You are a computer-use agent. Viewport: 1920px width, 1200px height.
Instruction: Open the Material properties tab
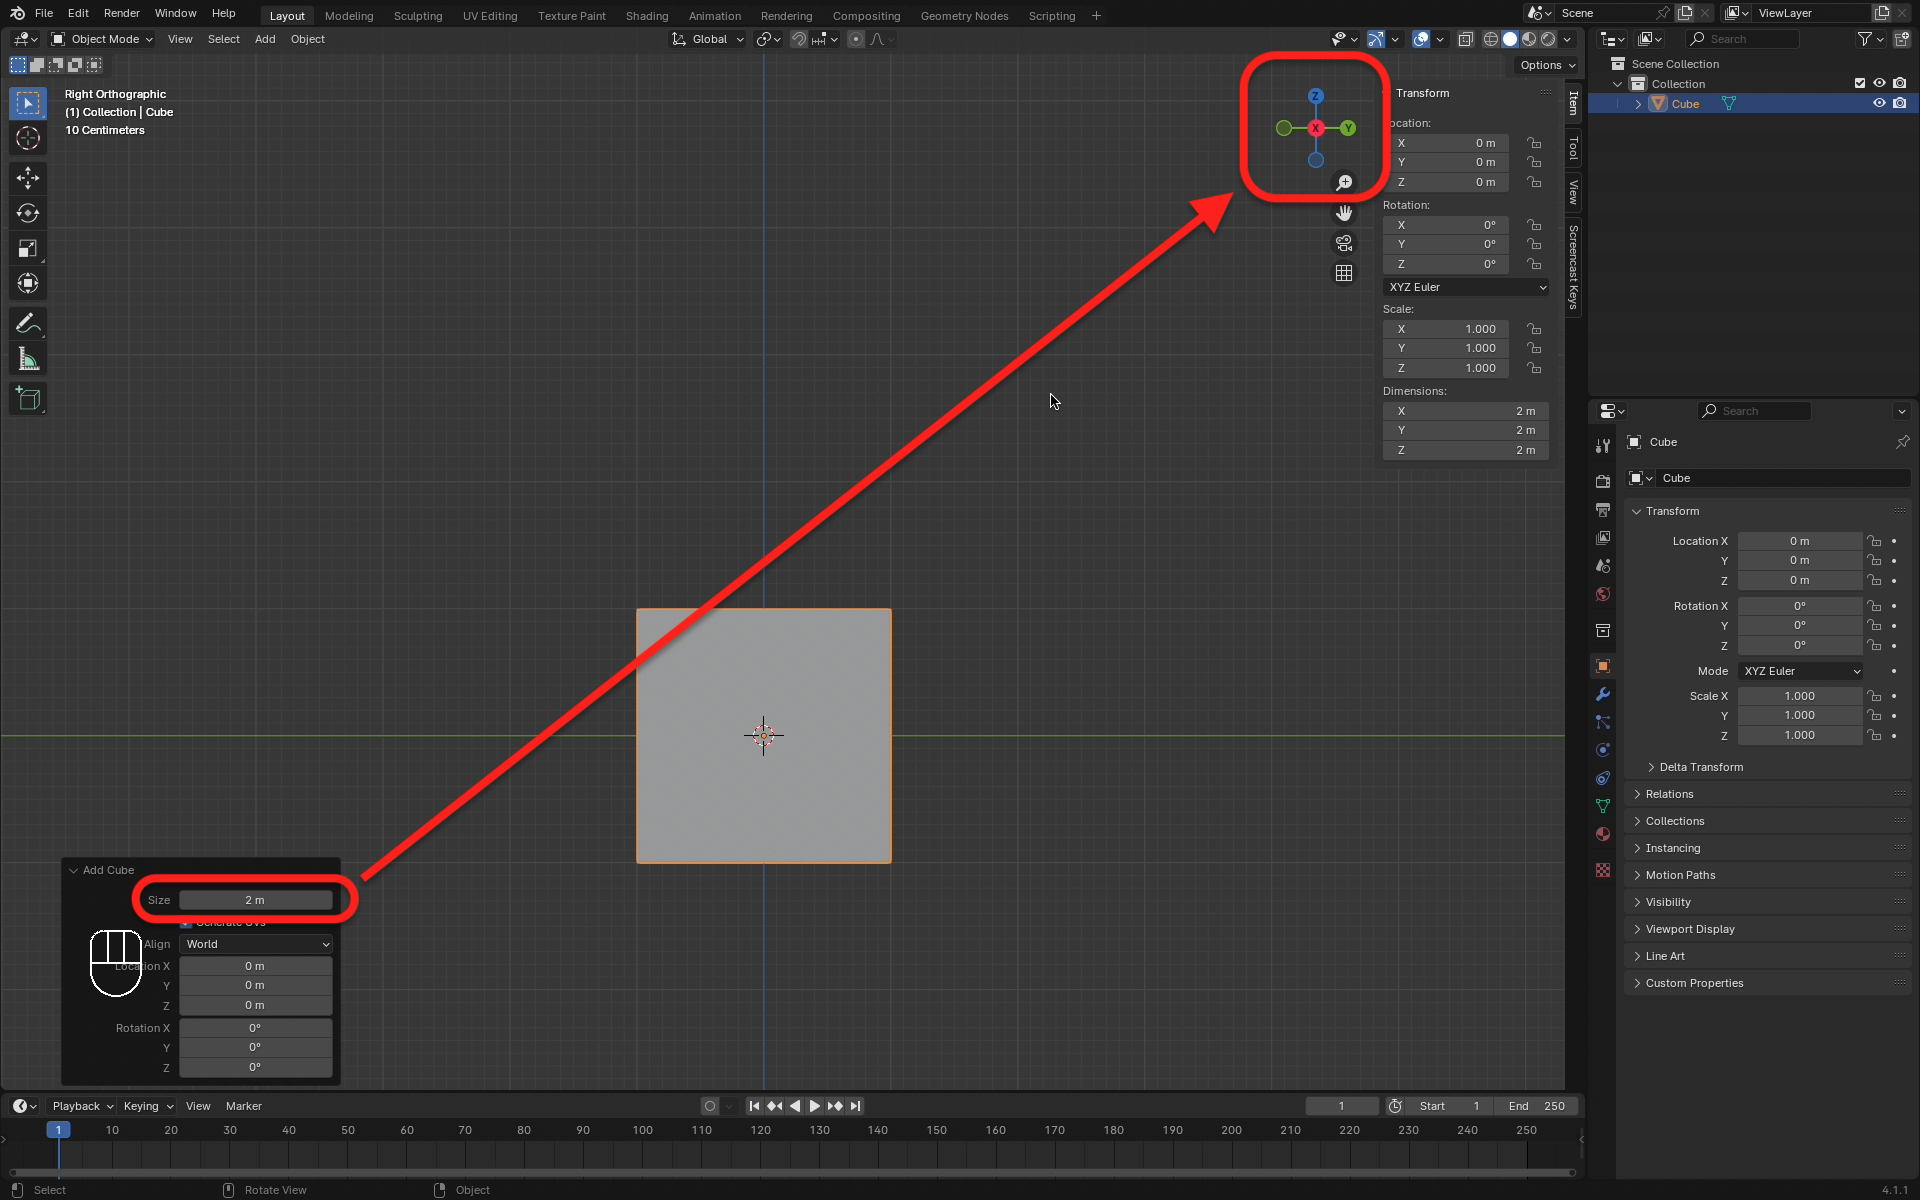(x=1603, y=834)
